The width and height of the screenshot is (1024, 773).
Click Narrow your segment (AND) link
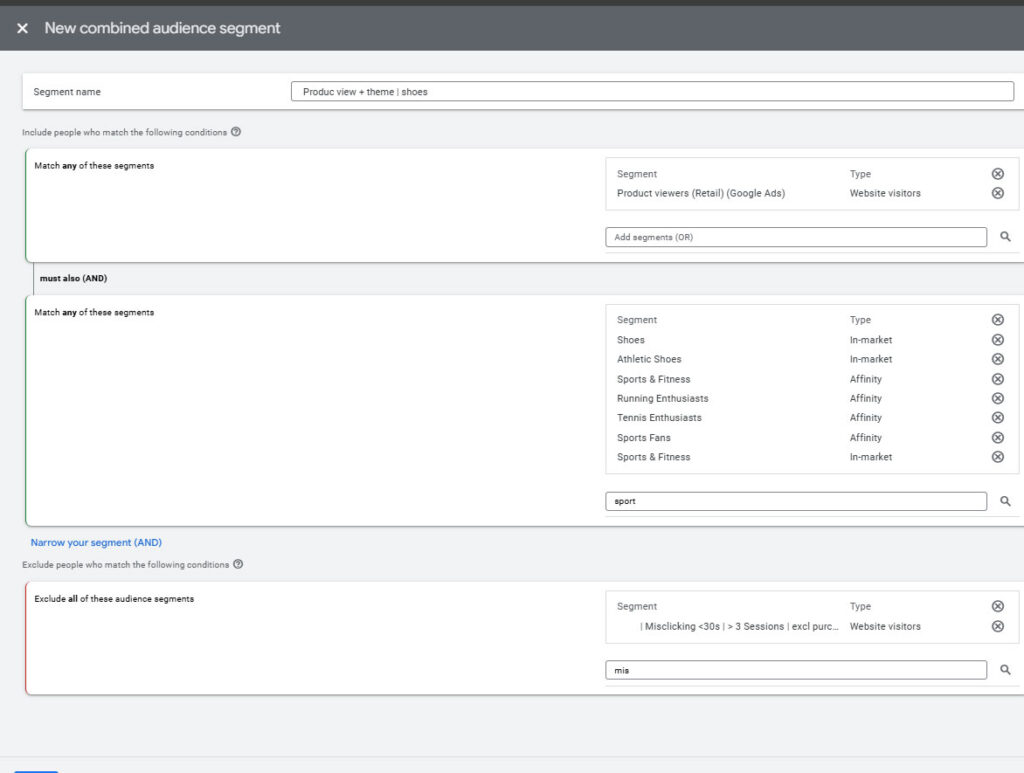coord(96,543)
